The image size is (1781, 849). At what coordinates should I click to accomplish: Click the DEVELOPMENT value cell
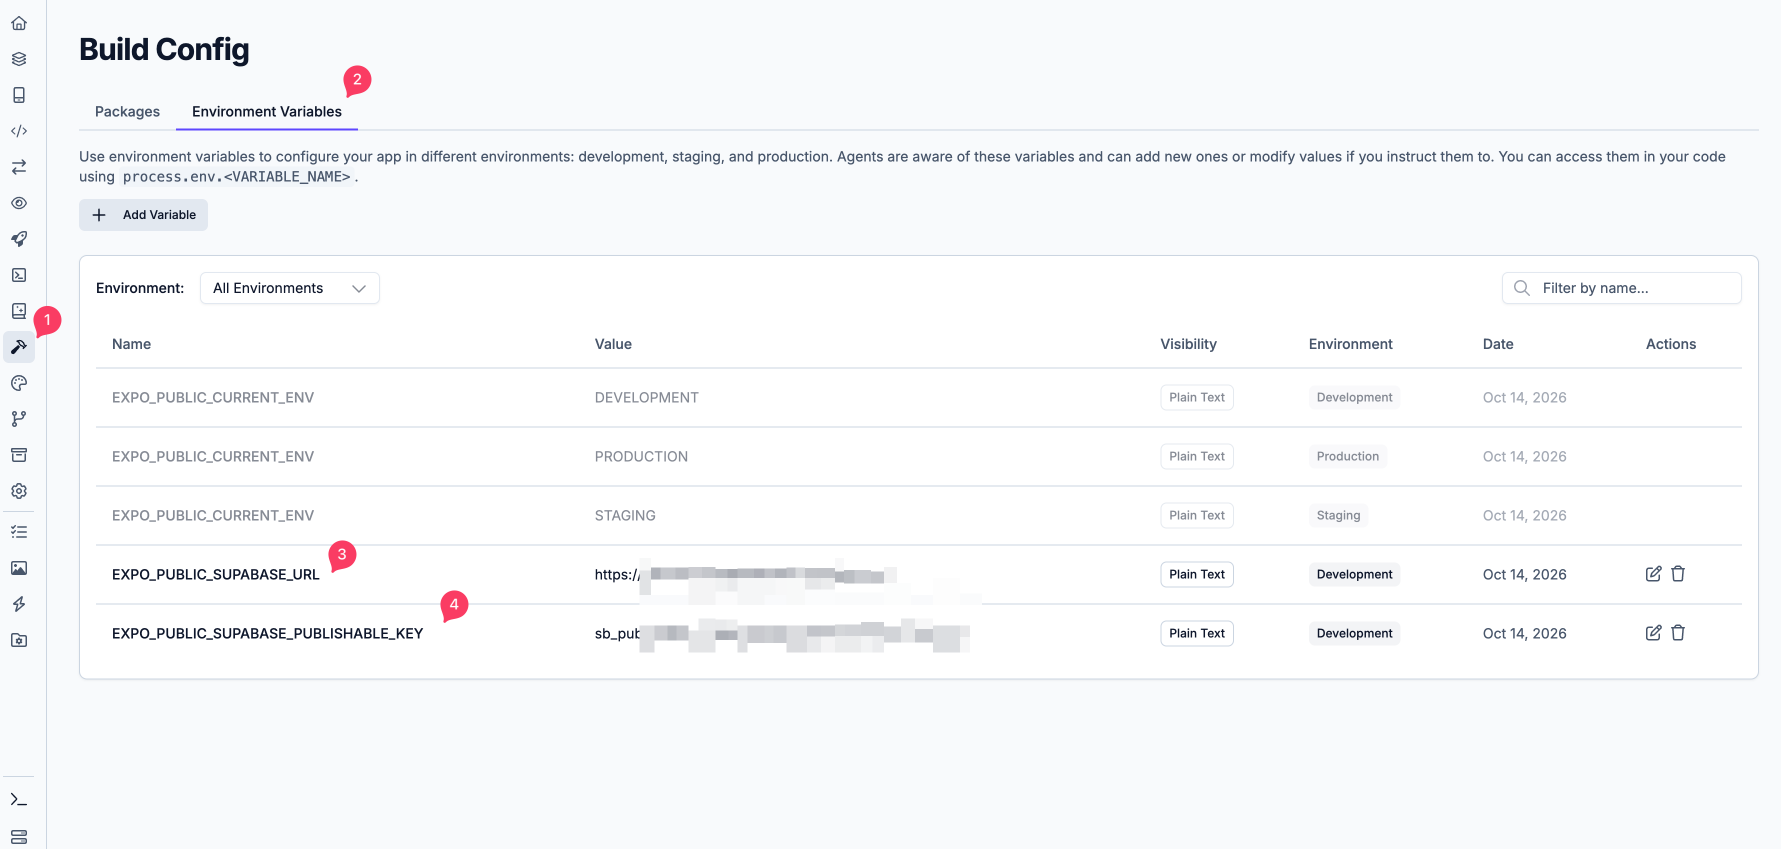click(646, 398)
